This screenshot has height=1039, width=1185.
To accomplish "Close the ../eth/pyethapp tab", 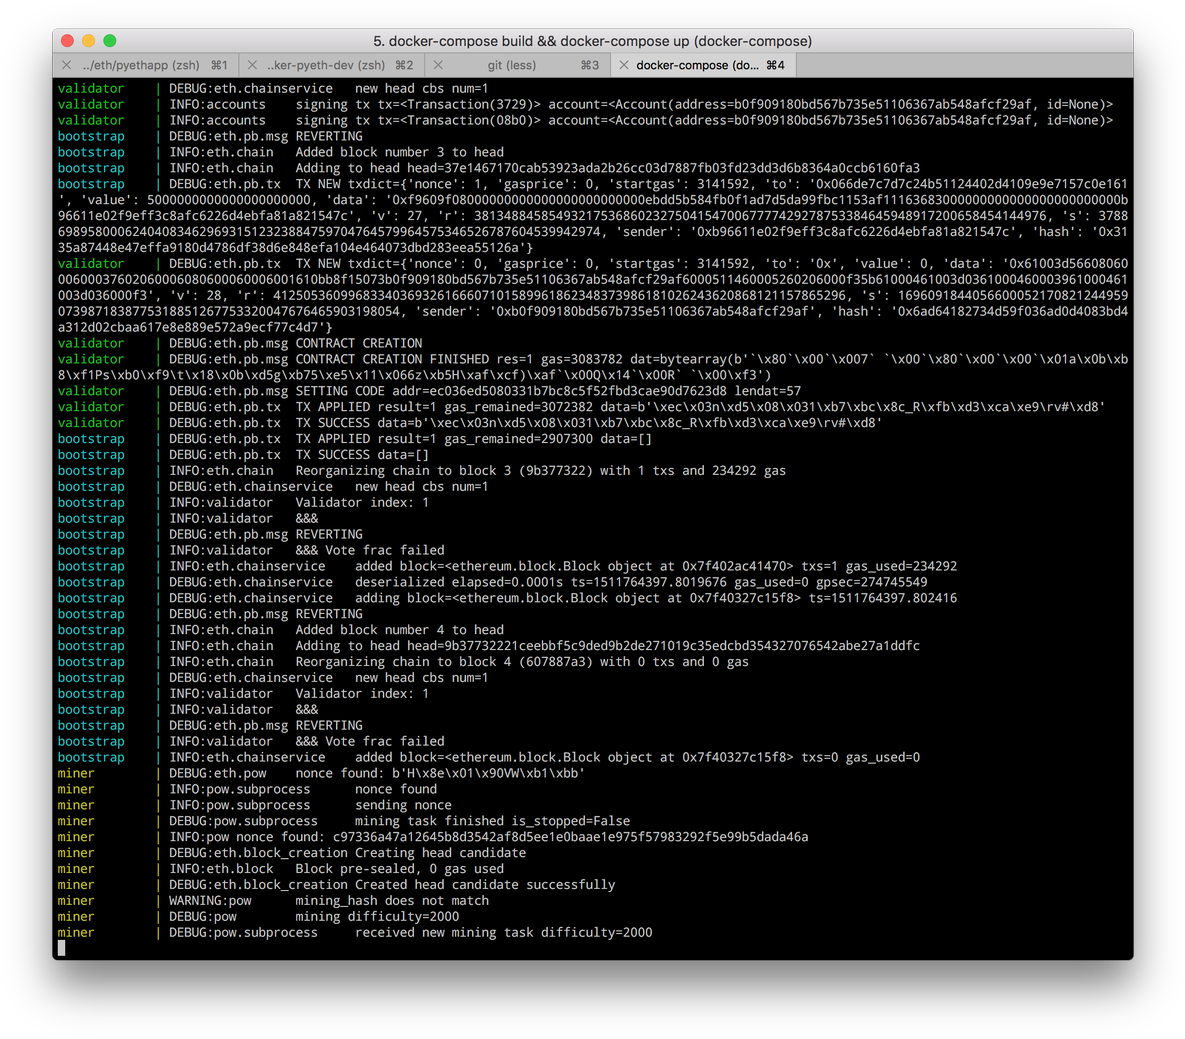I will pyautogui.click(x=65, y=64).
